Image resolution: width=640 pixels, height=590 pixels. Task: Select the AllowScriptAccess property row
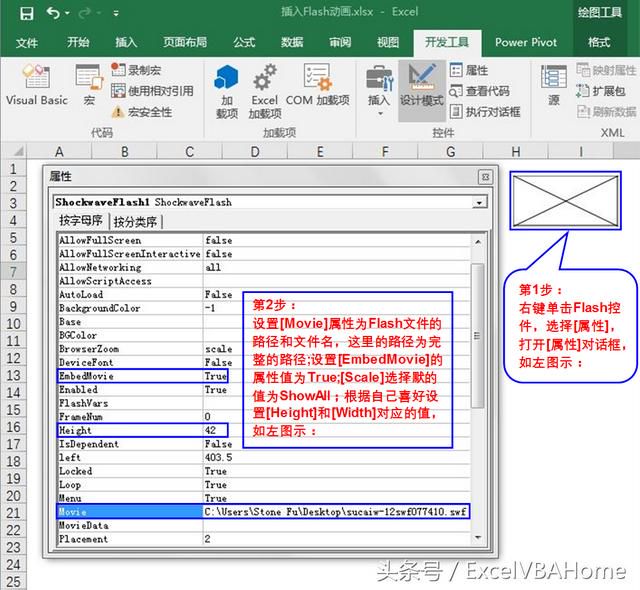click(264, 281)
